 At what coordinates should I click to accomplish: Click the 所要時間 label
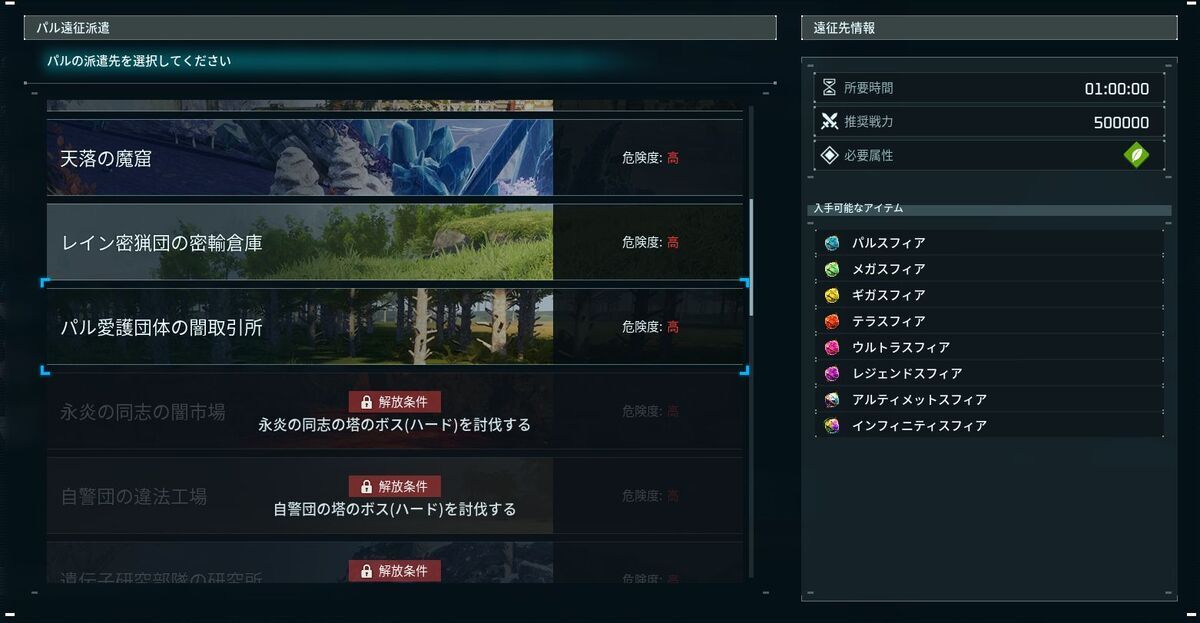point(869,88)
